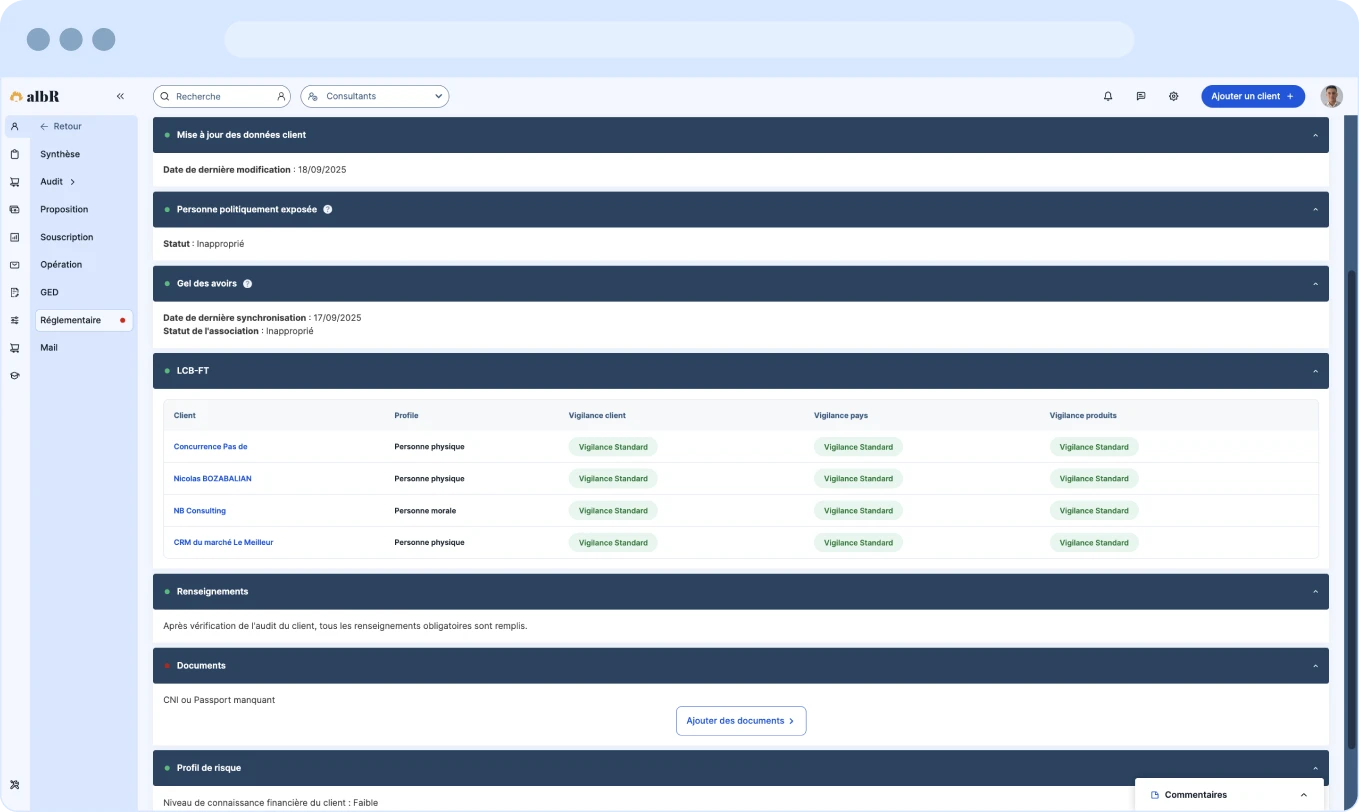Click the help icon next to Gel des avoirs
Image resolution: width=1360 pixels, height=812 pixels.
pos(248,284)
